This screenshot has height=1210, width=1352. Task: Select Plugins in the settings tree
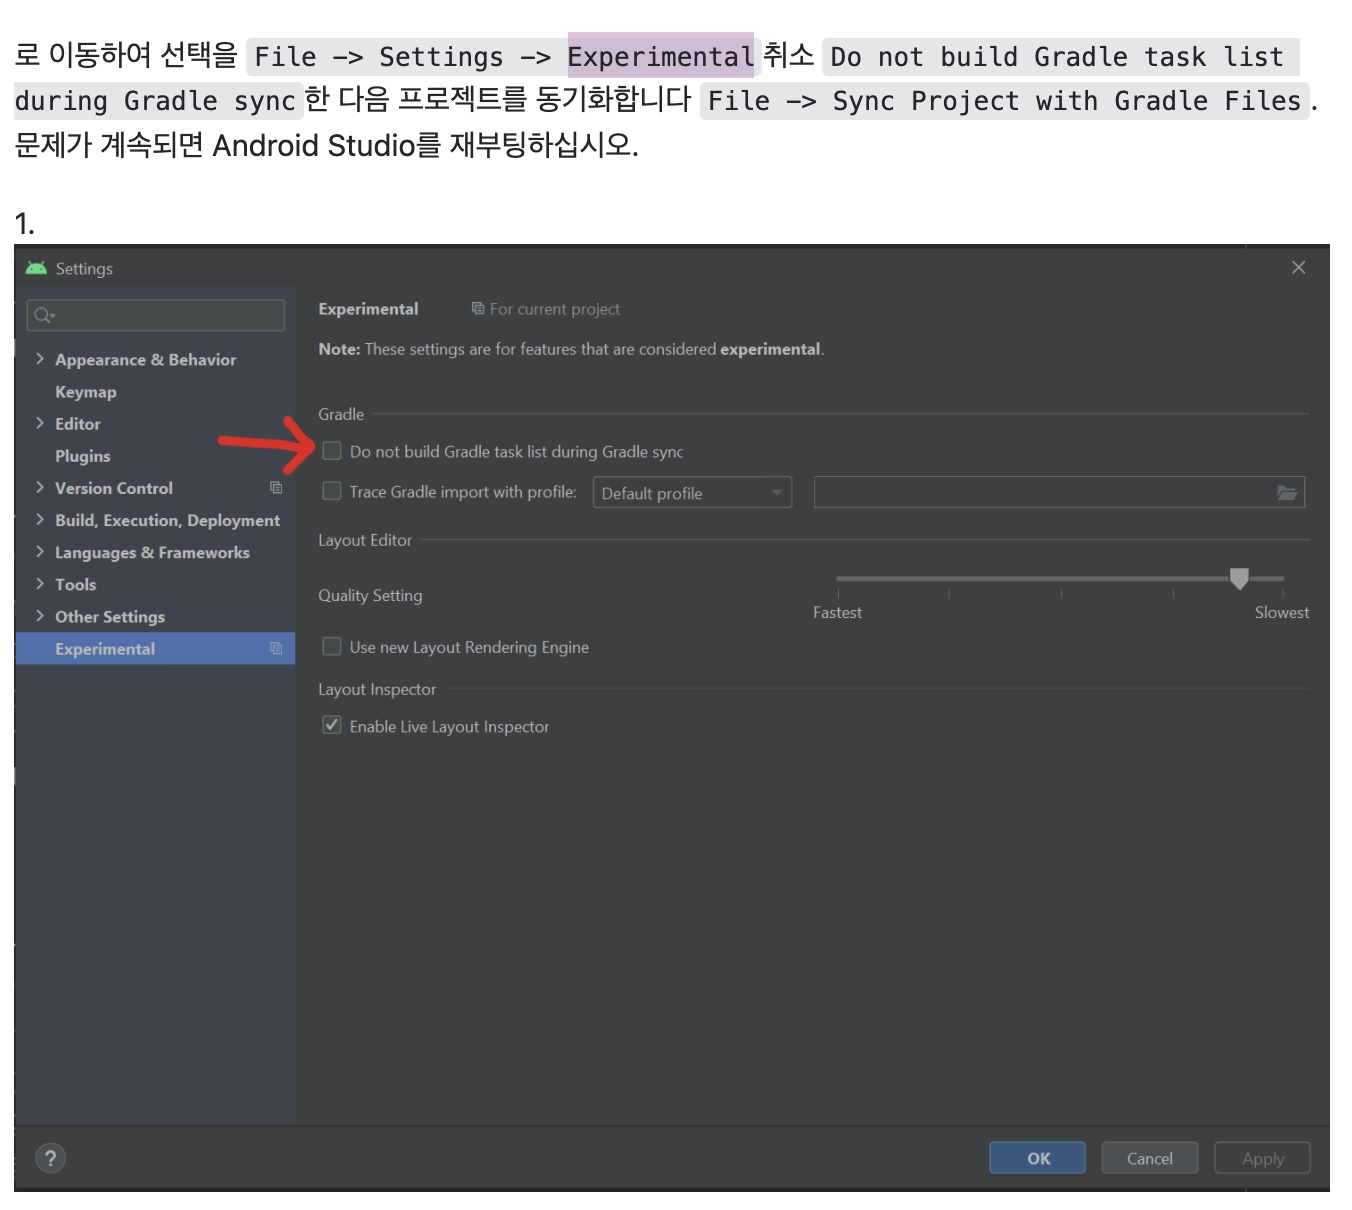coord(83,456)
